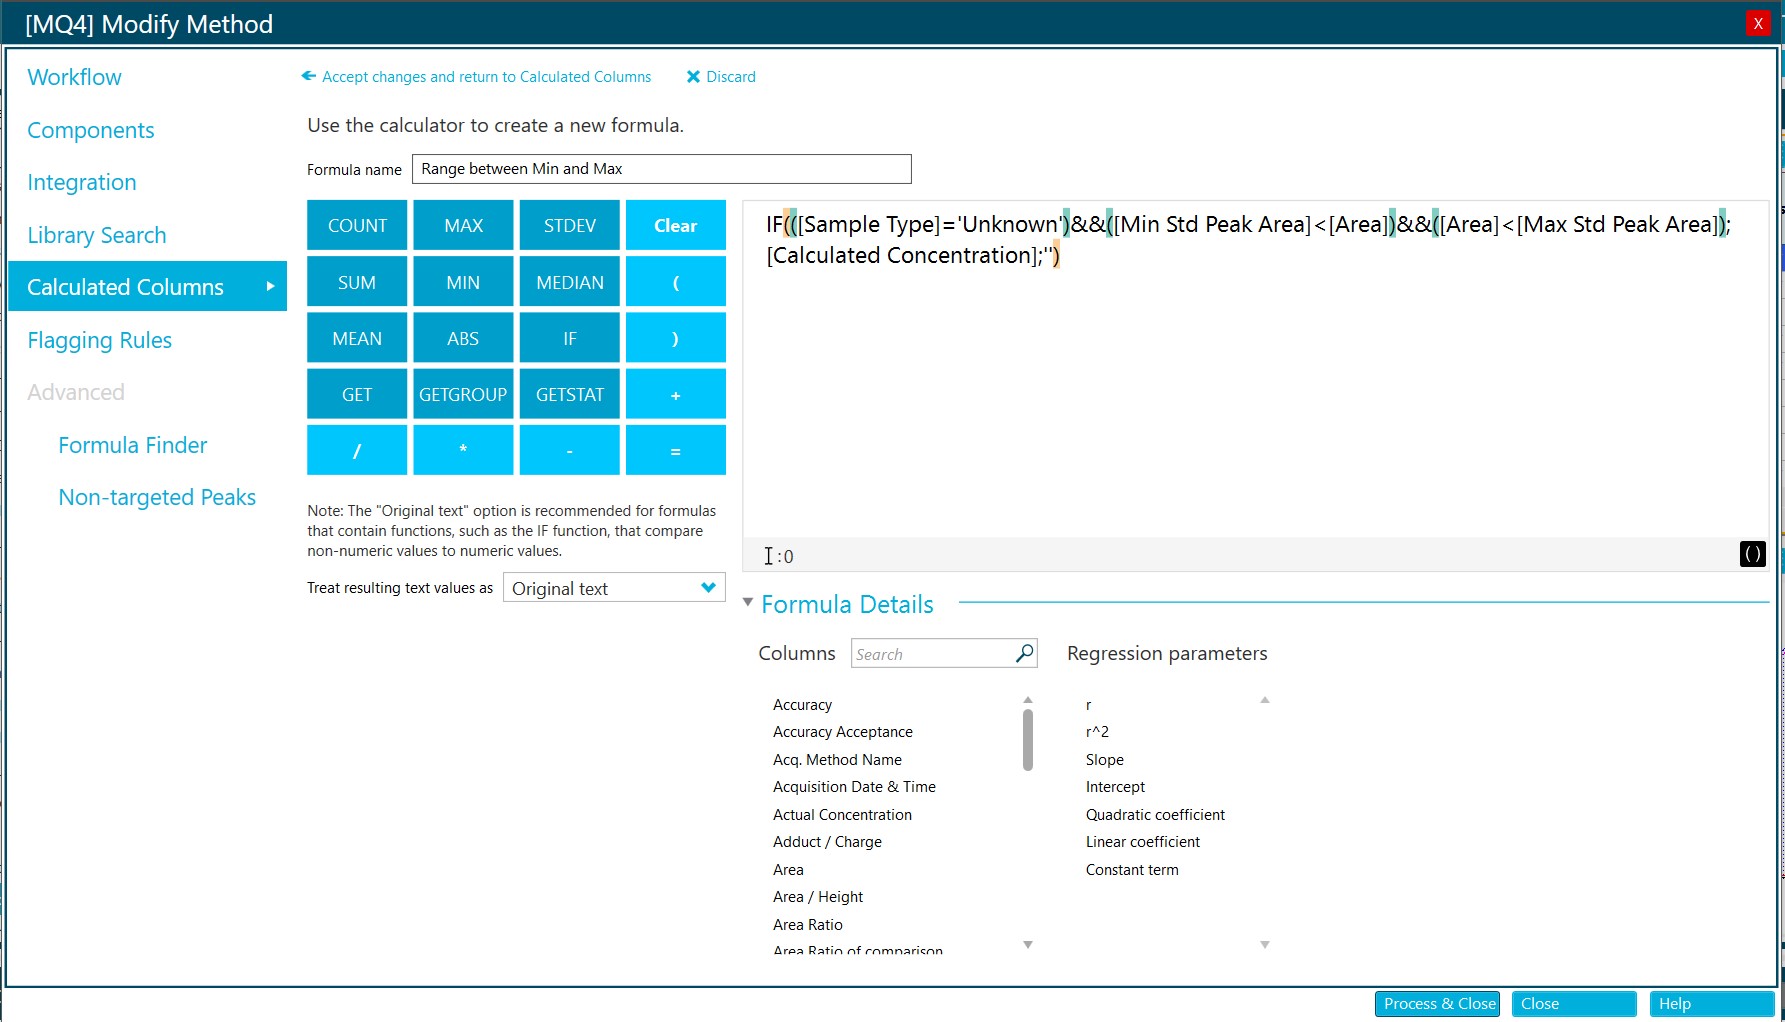Insert the division operator
The height and width of the screenshot is (1022, 1785).
(x=357, y=450)
